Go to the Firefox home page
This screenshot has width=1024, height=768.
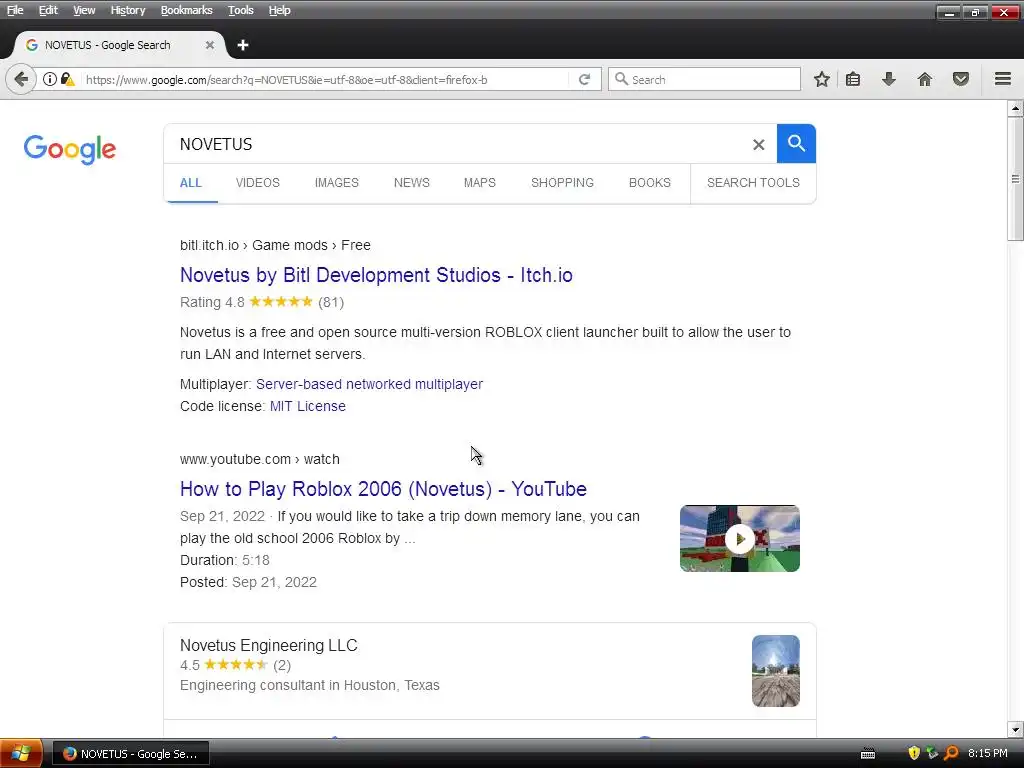925,80
